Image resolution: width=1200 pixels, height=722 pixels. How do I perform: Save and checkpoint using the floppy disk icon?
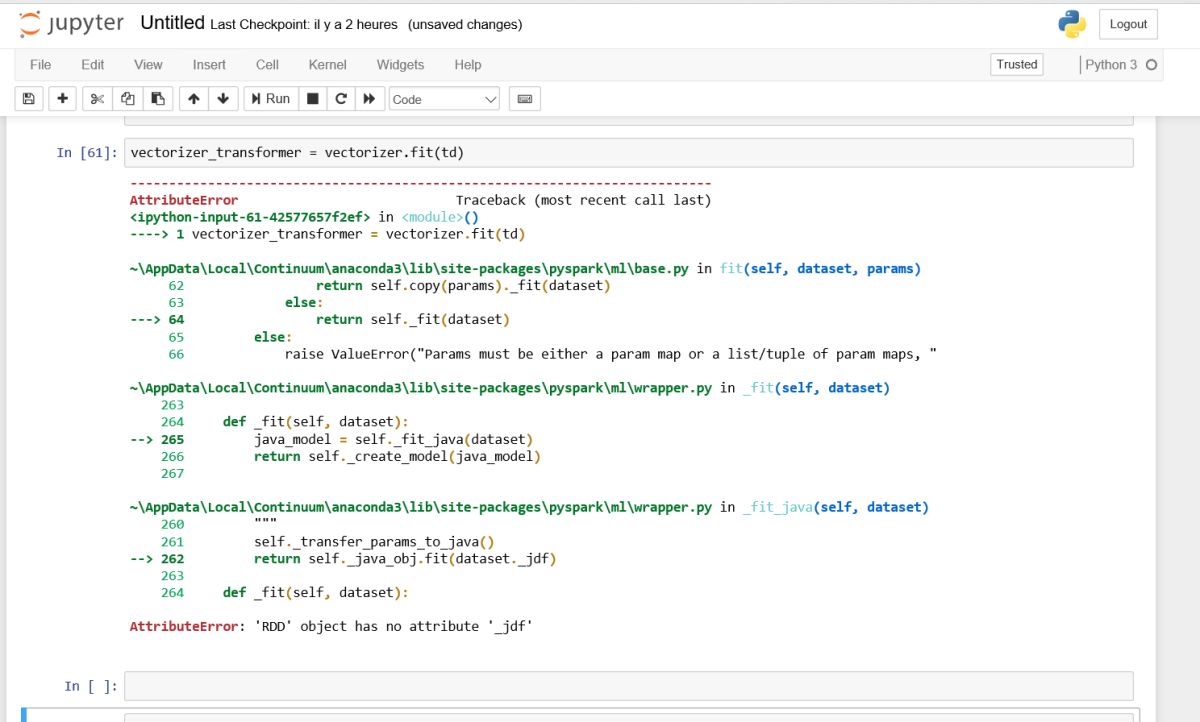point(28,99)
